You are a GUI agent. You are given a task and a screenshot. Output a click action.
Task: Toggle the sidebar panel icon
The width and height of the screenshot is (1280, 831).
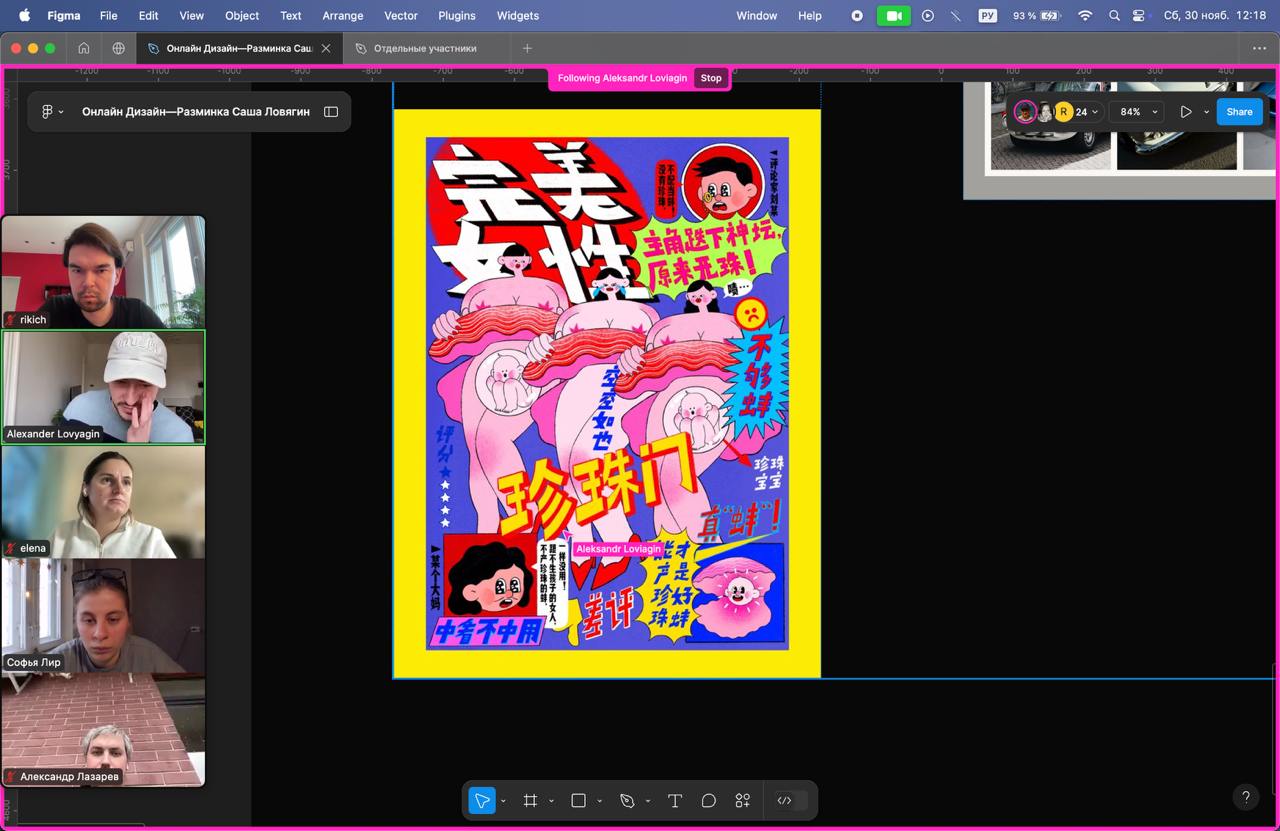[x=331, y=112]
